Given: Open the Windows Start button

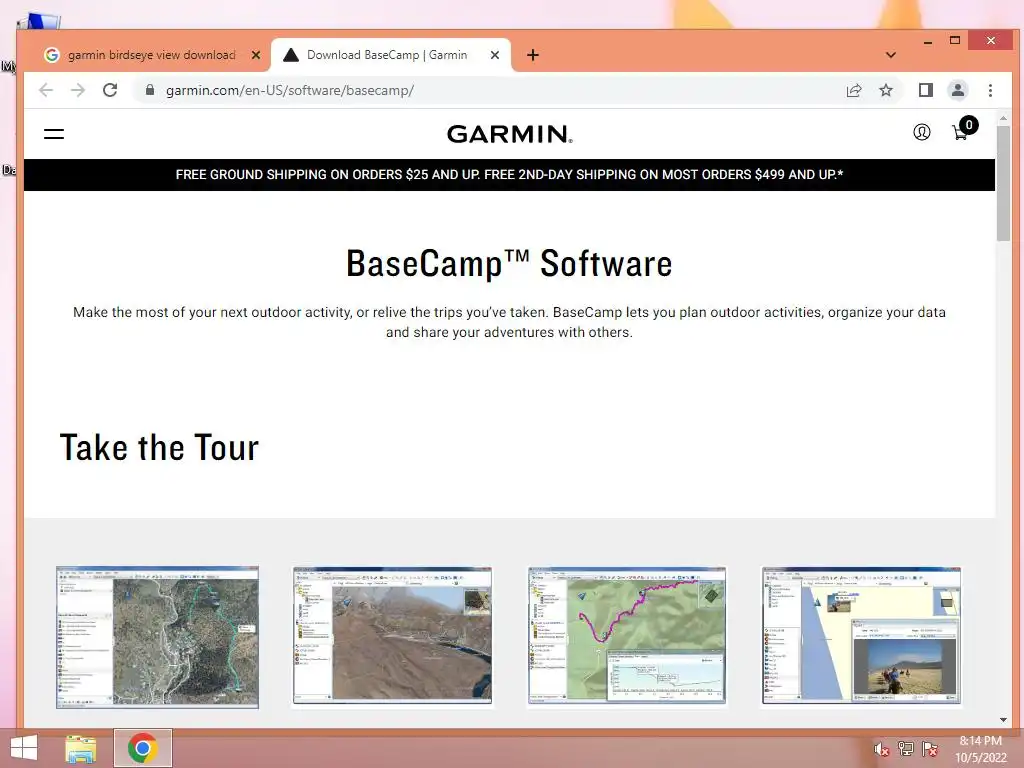Looking at the screenshot, I should tap(24, 748).
